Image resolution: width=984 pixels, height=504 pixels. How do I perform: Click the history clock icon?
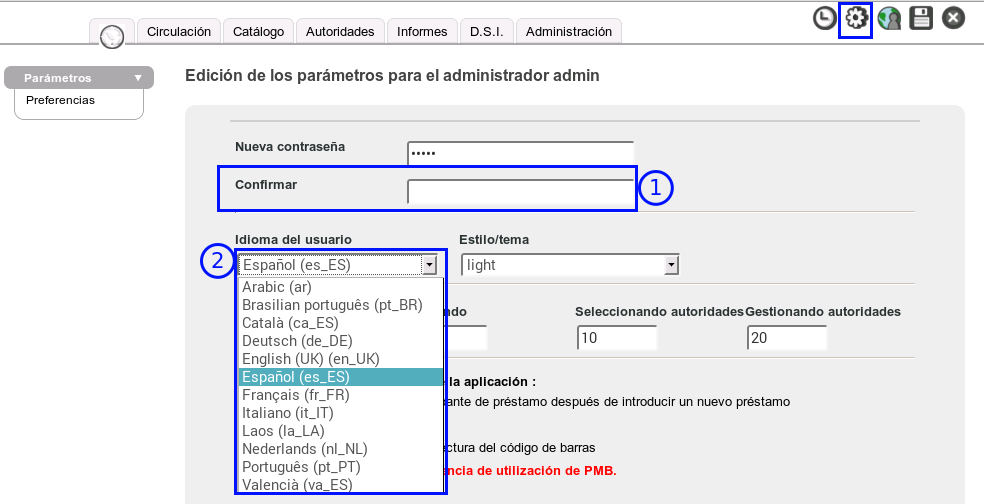824,18
